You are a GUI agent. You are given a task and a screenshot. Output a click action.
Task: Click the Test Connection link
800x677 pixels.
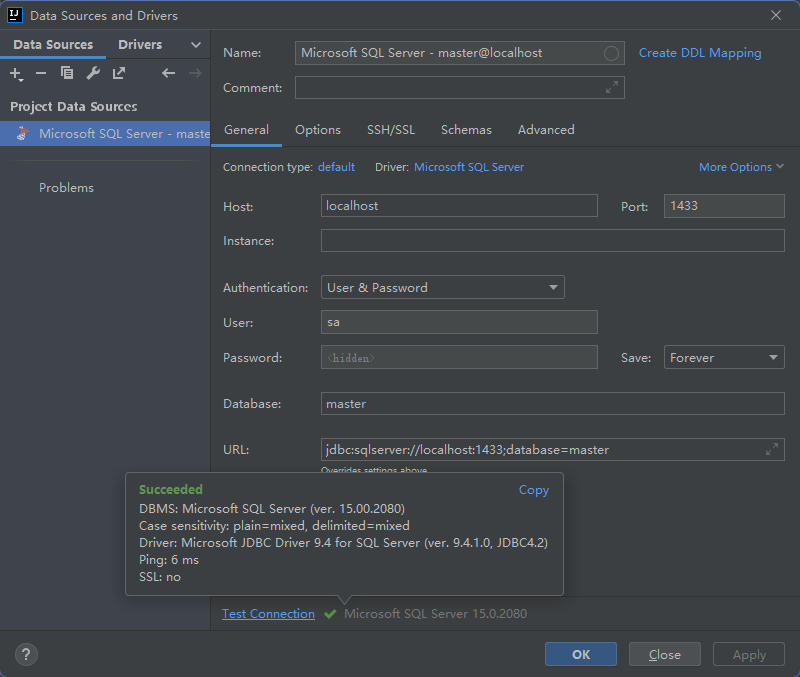coord(268,613)
